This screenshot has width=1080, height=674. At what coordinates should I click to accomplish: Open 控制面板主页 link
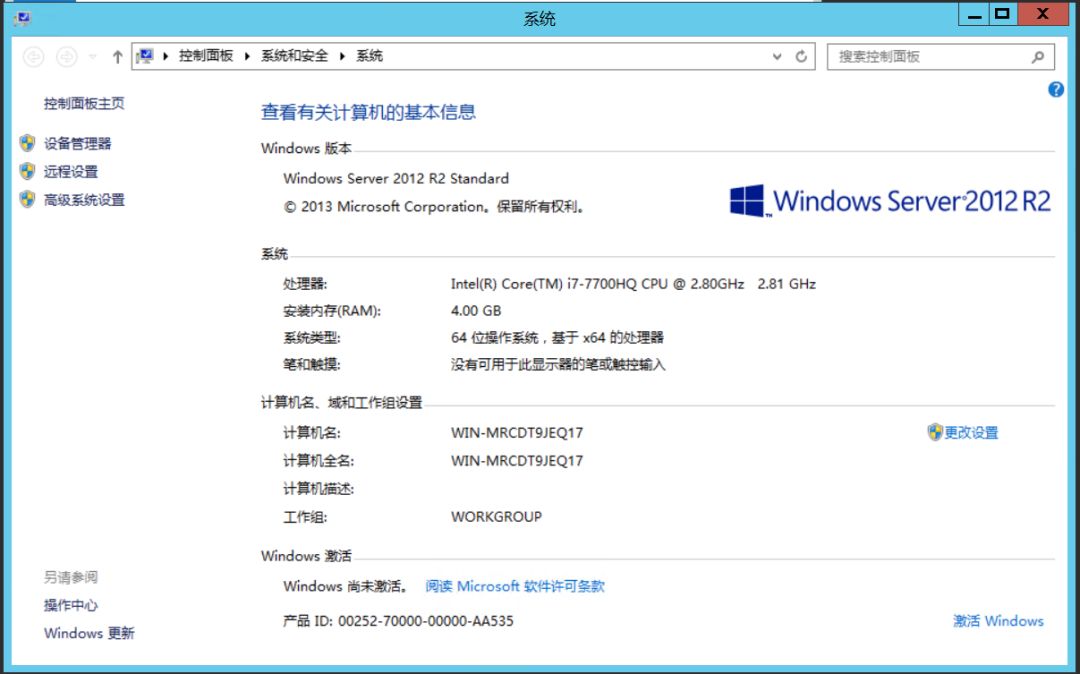[x=84, y=103]
